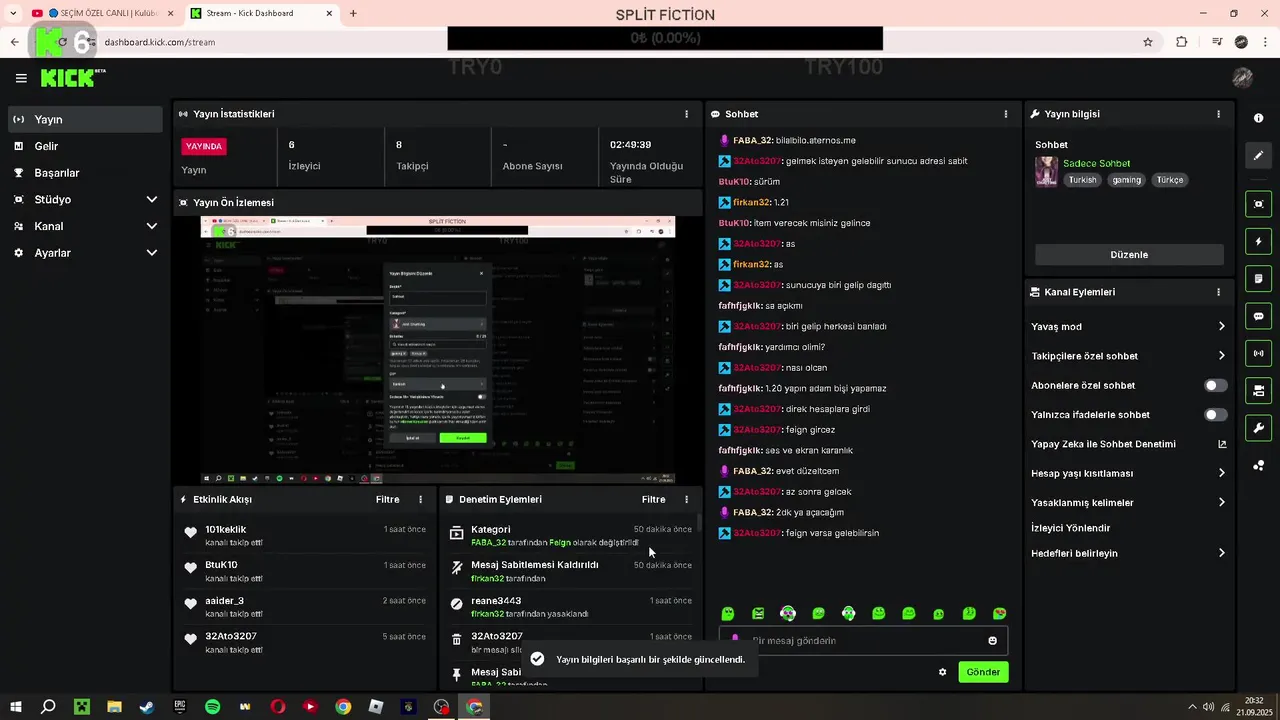
Task: Switch to the SEÇİM ÖZEL CANLI browser tab
Action: click(x=102, y=13)
